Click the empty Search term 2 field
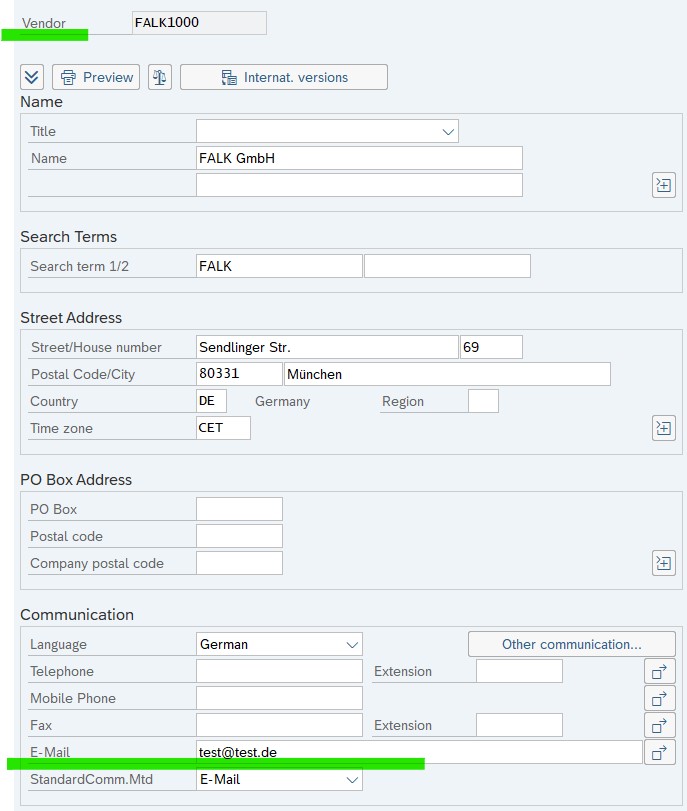 click(x=447, y=266)
